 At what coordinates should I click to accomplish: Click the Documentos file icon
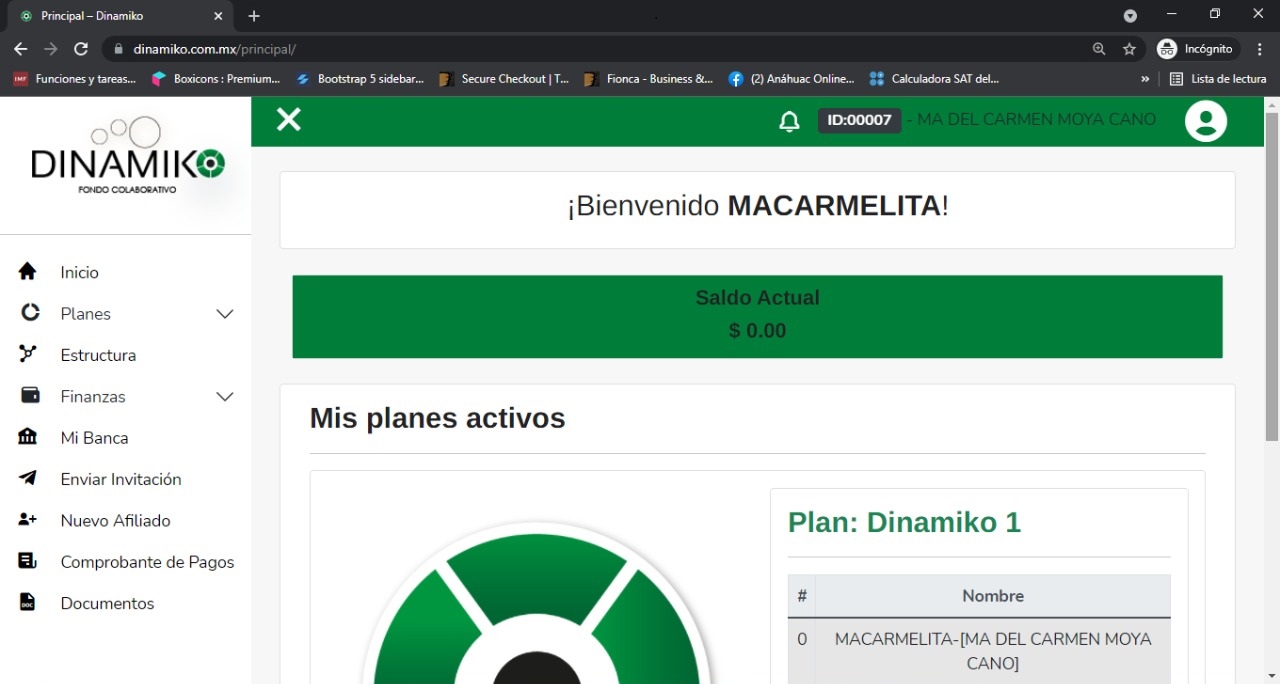coord(28,602)
